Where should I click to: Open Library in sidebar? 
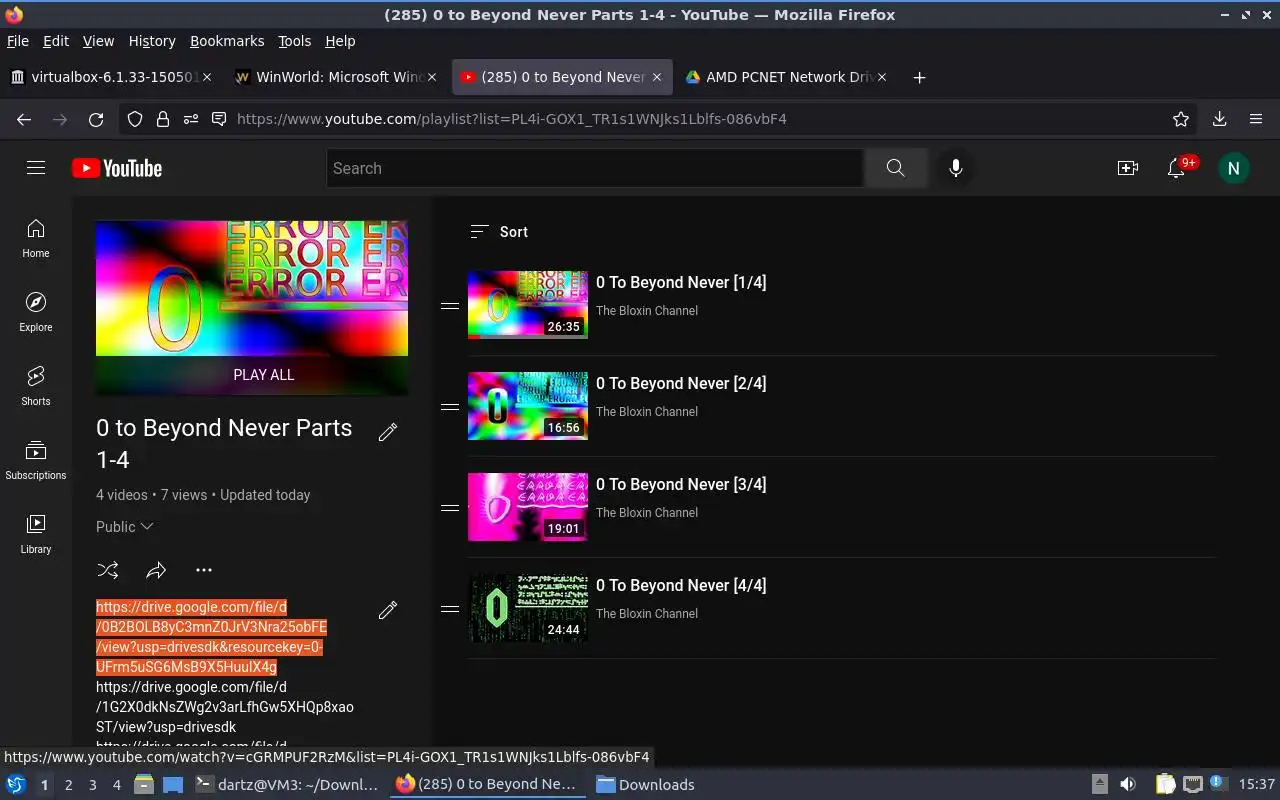click(x=36, y=534)
